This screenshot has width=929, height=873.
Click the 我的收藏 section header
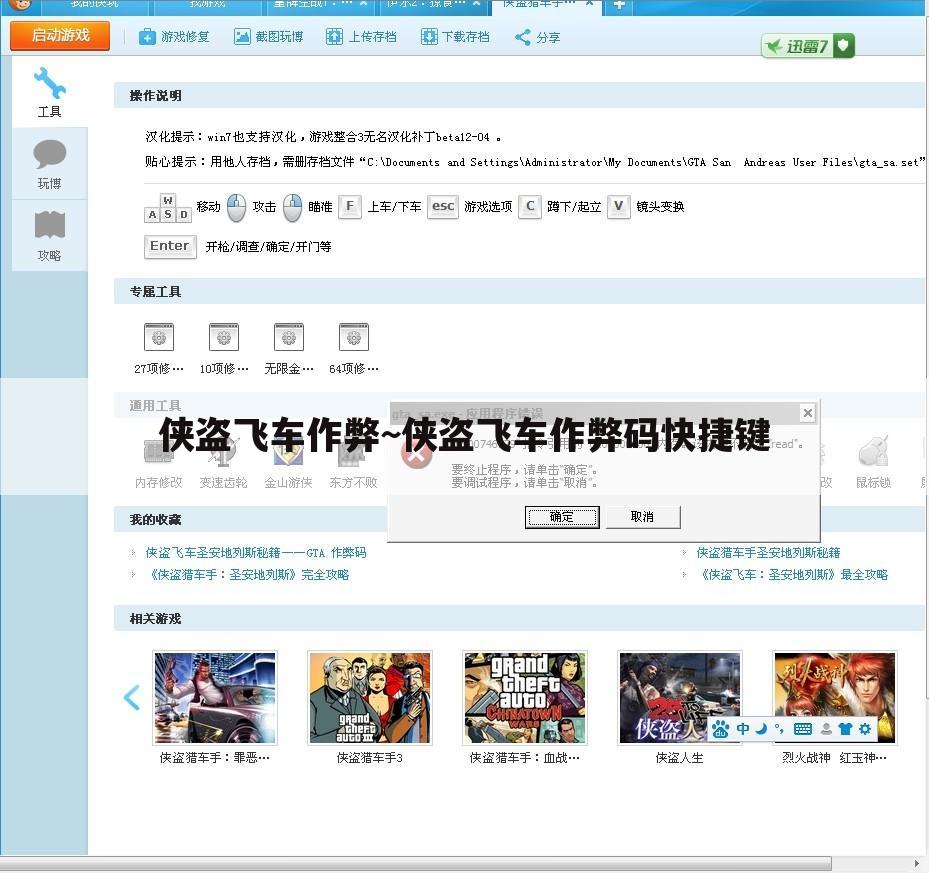click(x=156, y=520)
